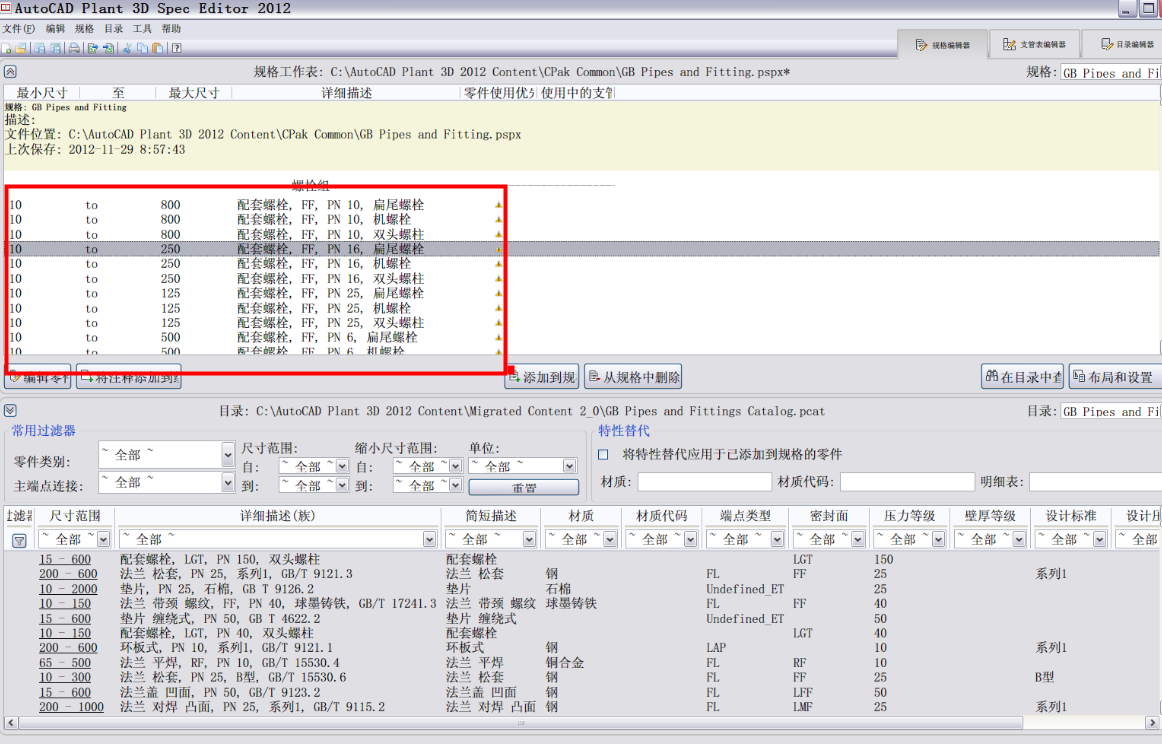Click warning icon on PN 16 机螺栓 row
1162x744 pixels.
click(498, 264)
